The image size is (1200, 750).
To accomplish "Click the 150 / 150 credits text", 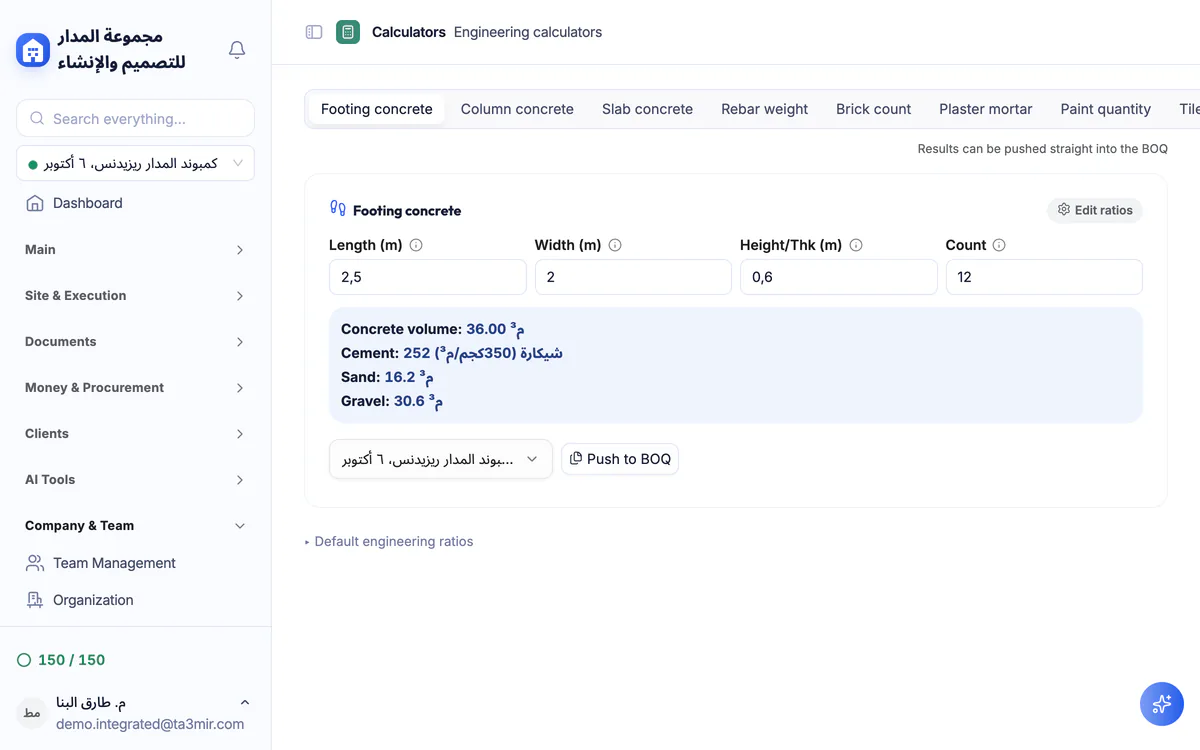I will tap(71, 660).
